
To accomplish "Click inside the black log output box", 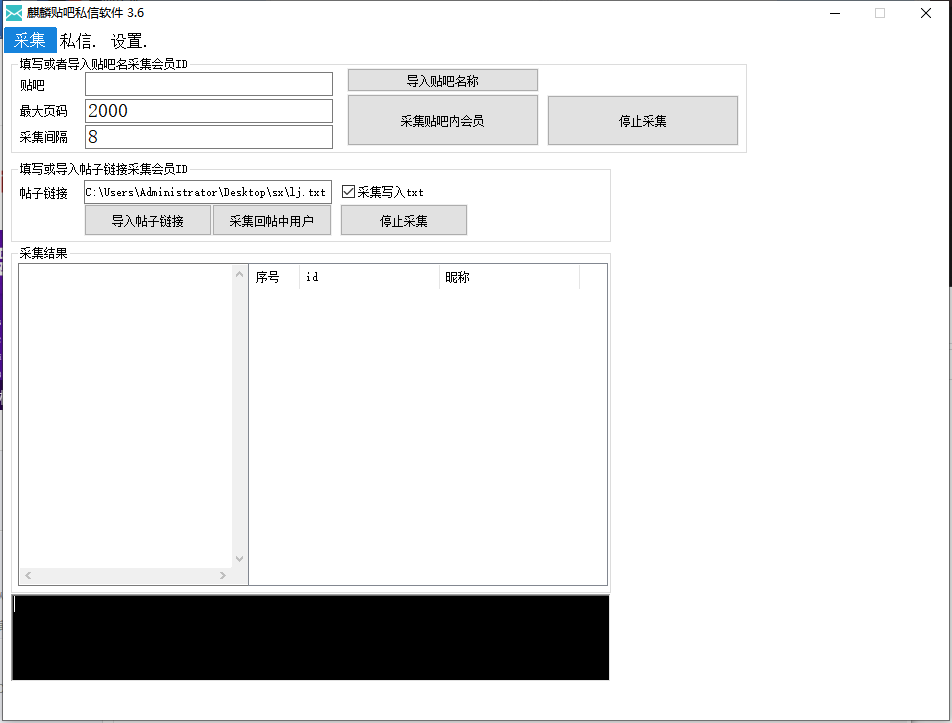I will (310, 637).
